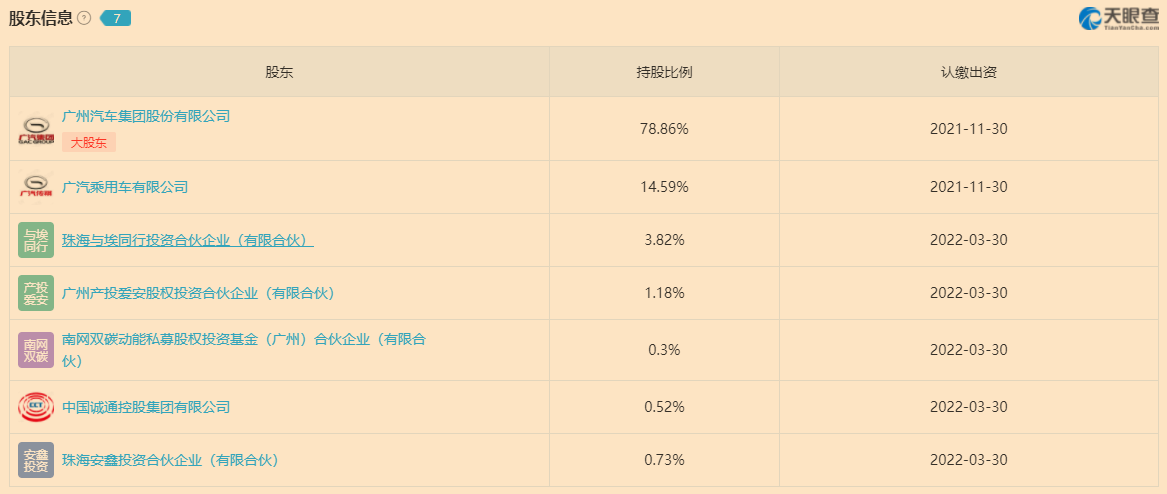The height and width of the screenshot is (494, 1167).
Task: Click the shareholder count badge 7
Action: coord(115,19)
